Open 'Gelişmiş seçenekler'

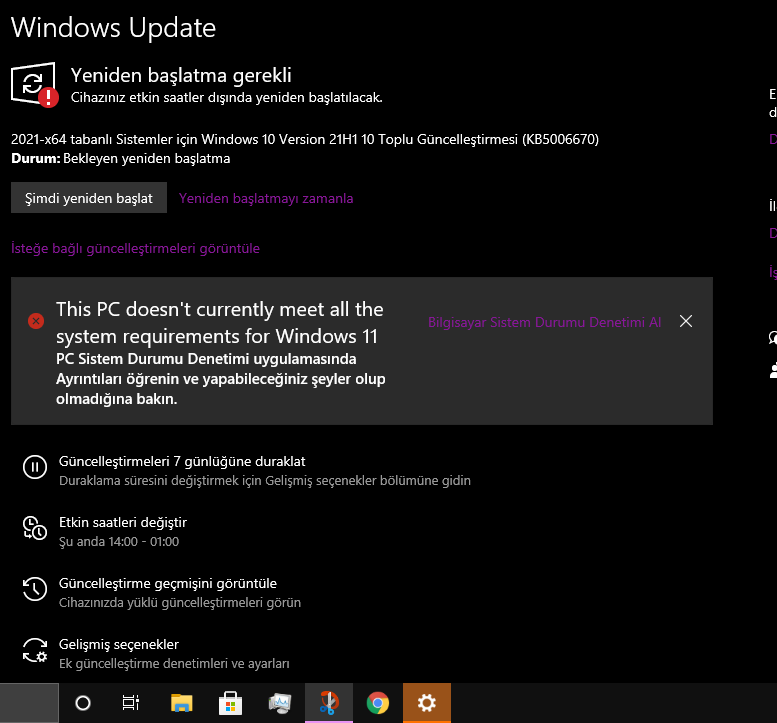[118, 644]
